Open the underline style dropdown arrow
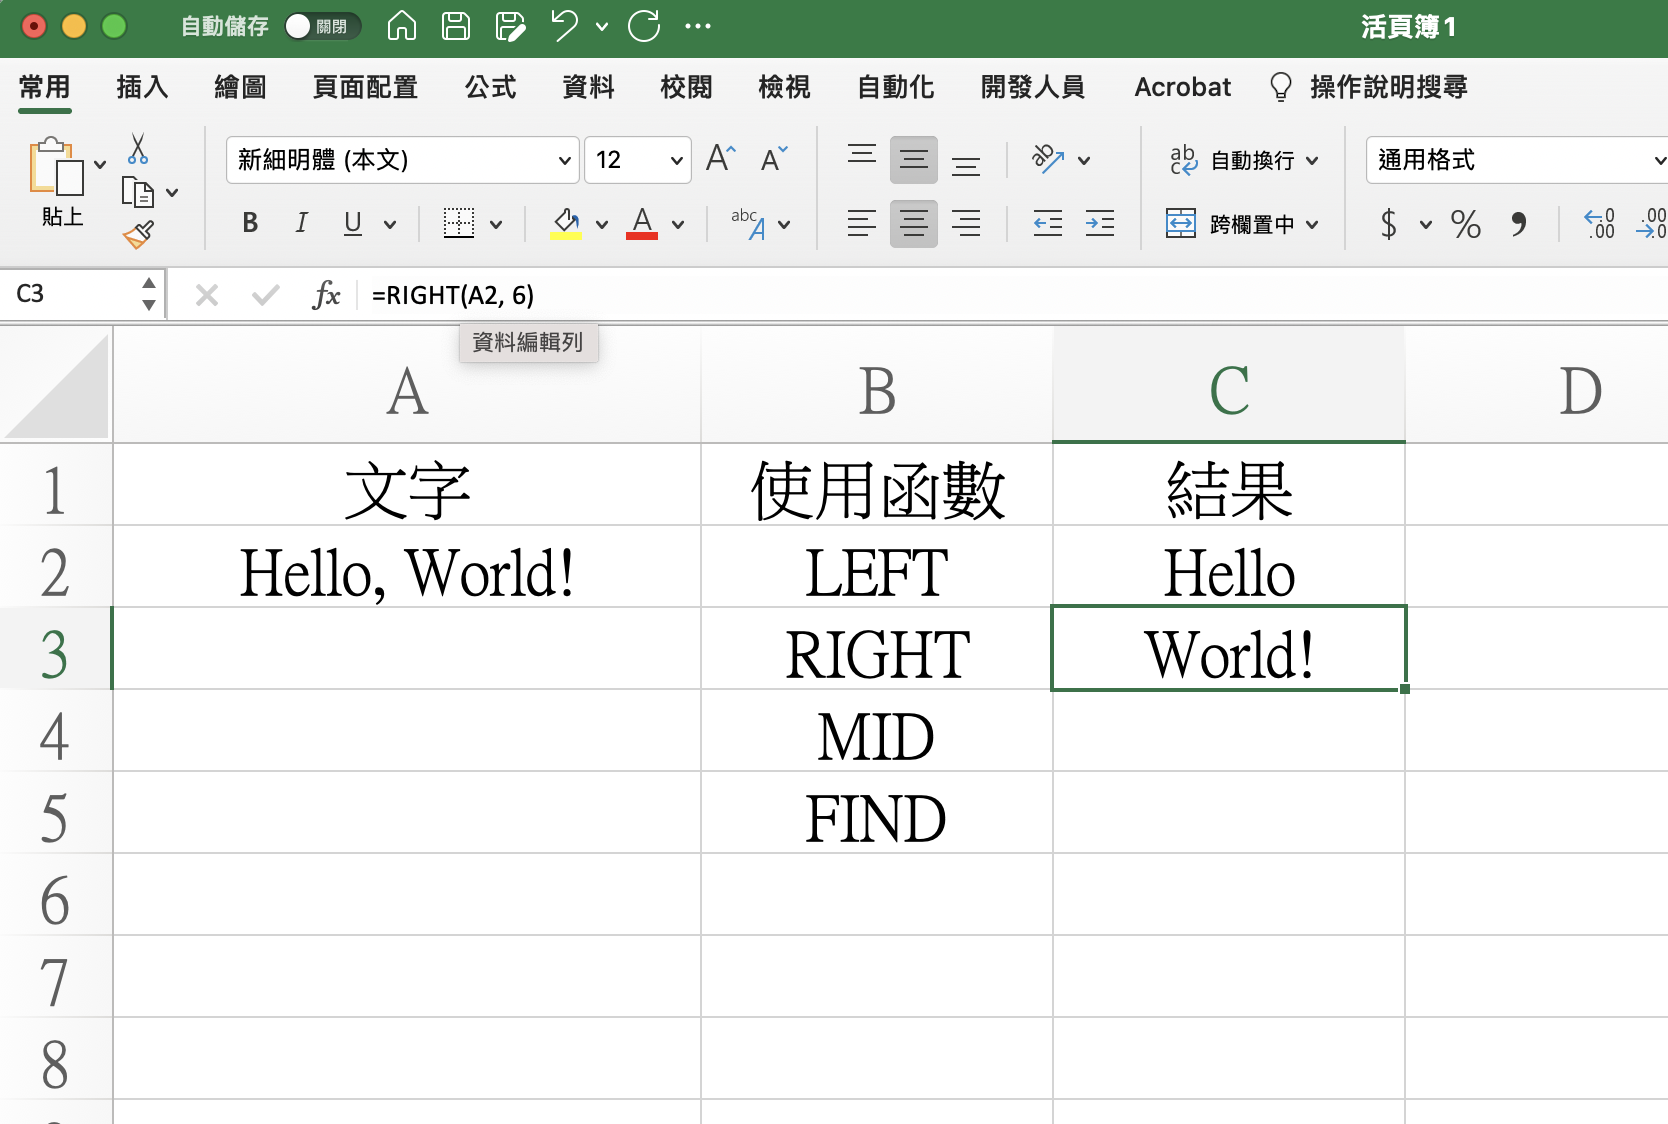The image size is (1668, 1124). 390,224
